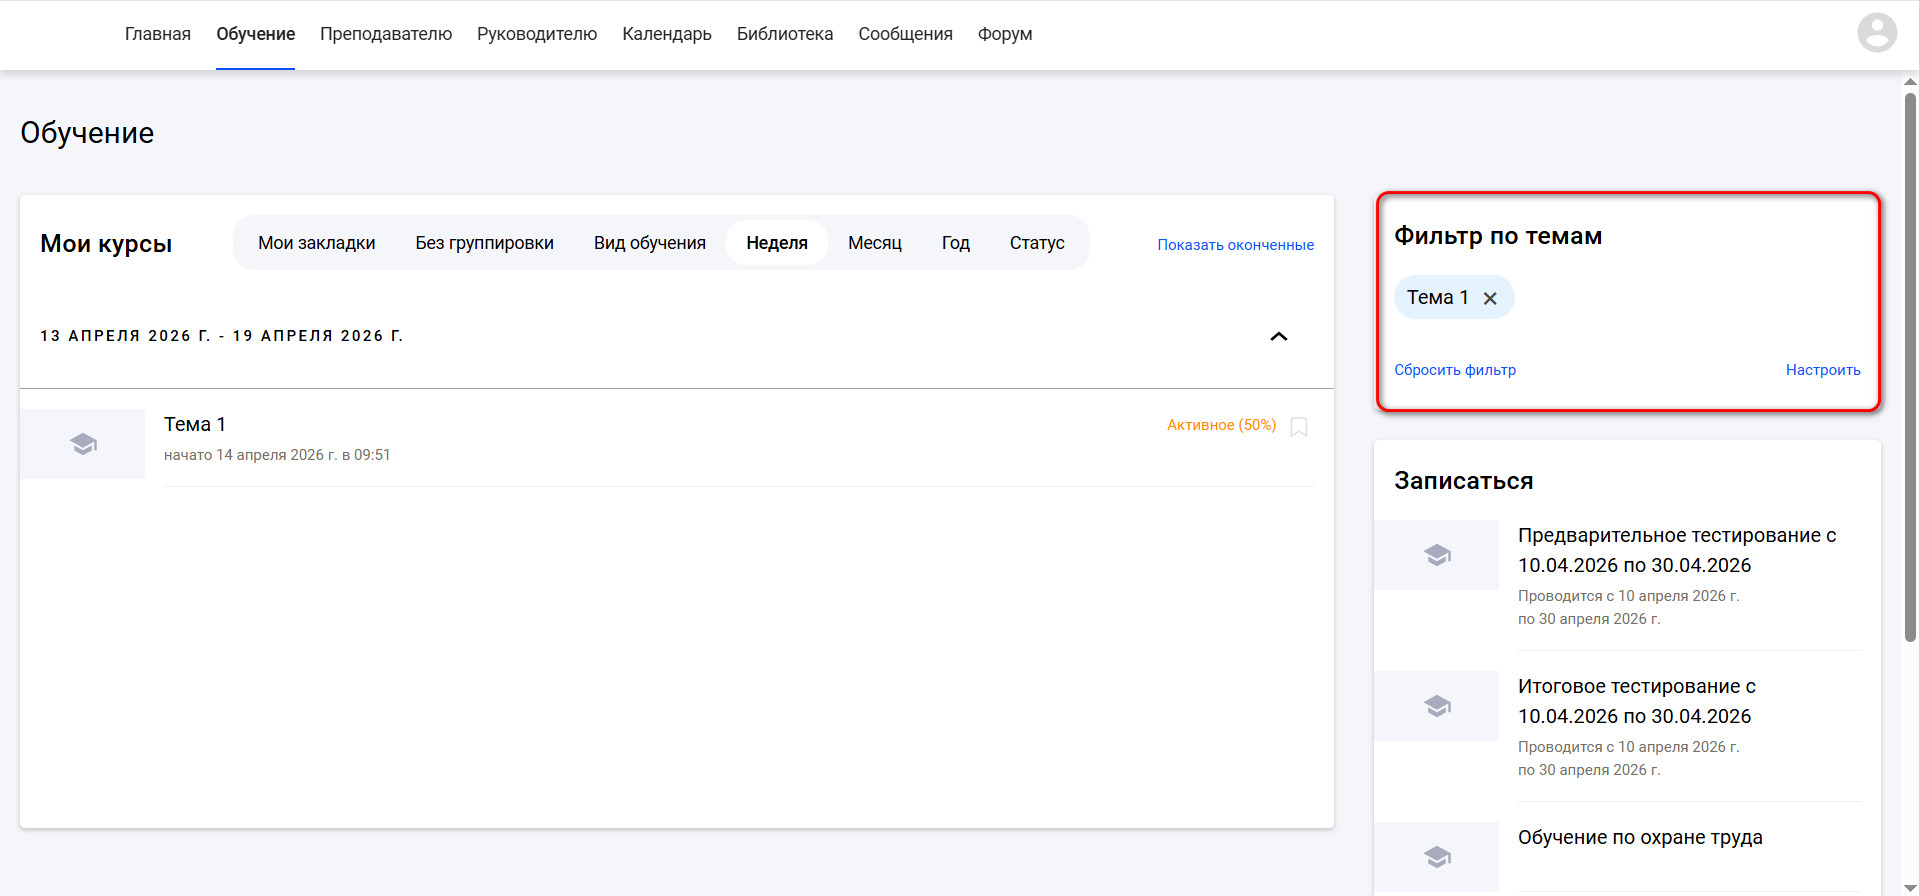Open Настроить filter settings

tap(1823, 370)
